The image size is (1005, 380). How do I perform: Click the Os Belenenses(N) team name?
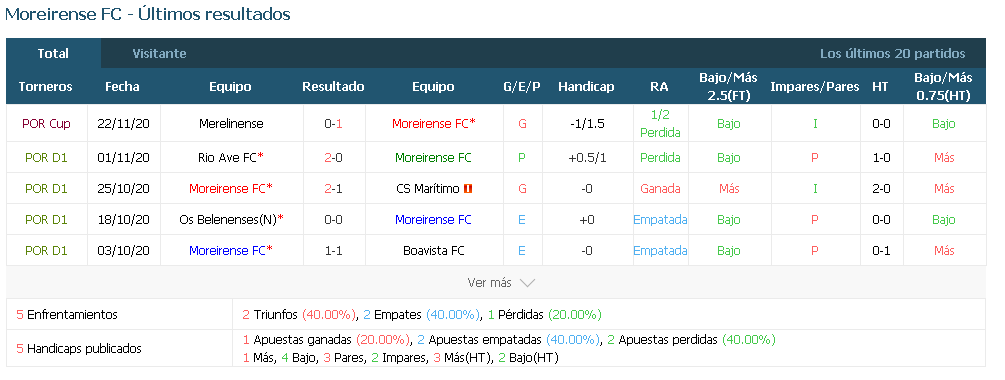(228, 220)
